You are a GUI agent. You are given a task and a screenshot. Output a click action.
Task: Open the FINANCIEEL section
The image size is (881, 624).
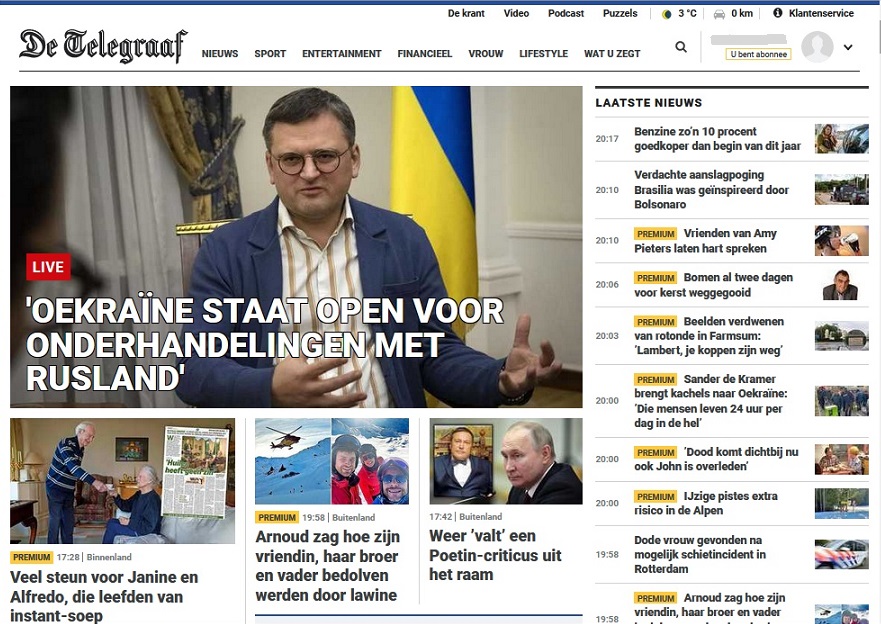click(425, 54)
